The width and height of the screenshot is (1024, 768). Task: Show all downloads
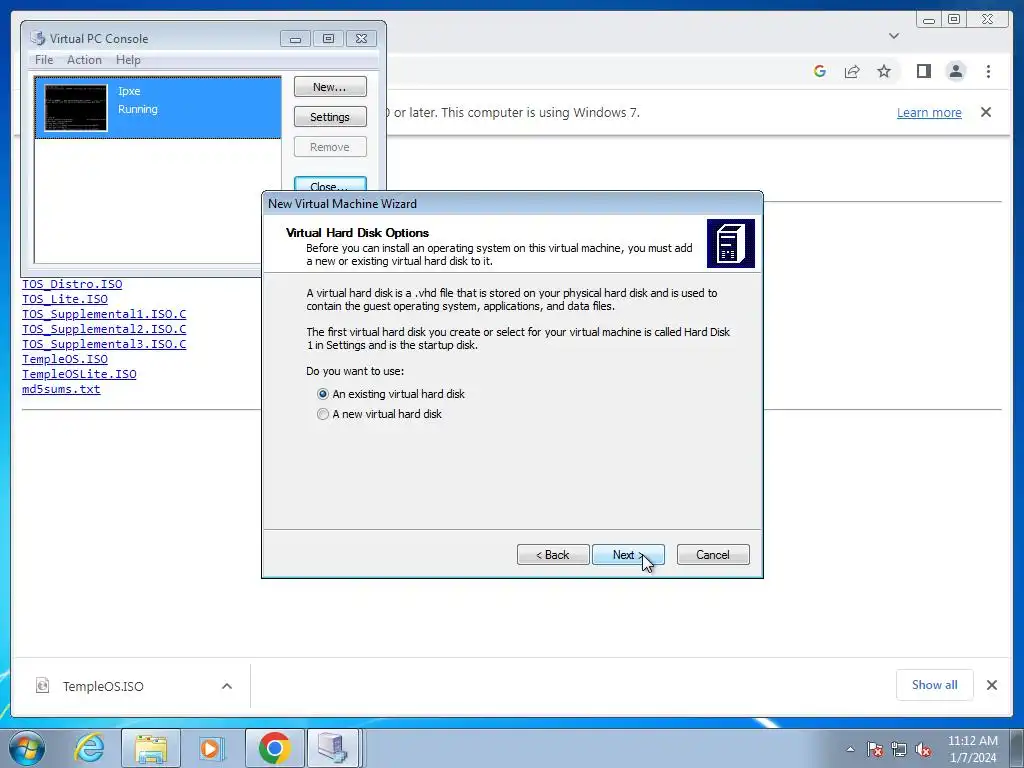(935, 684)
